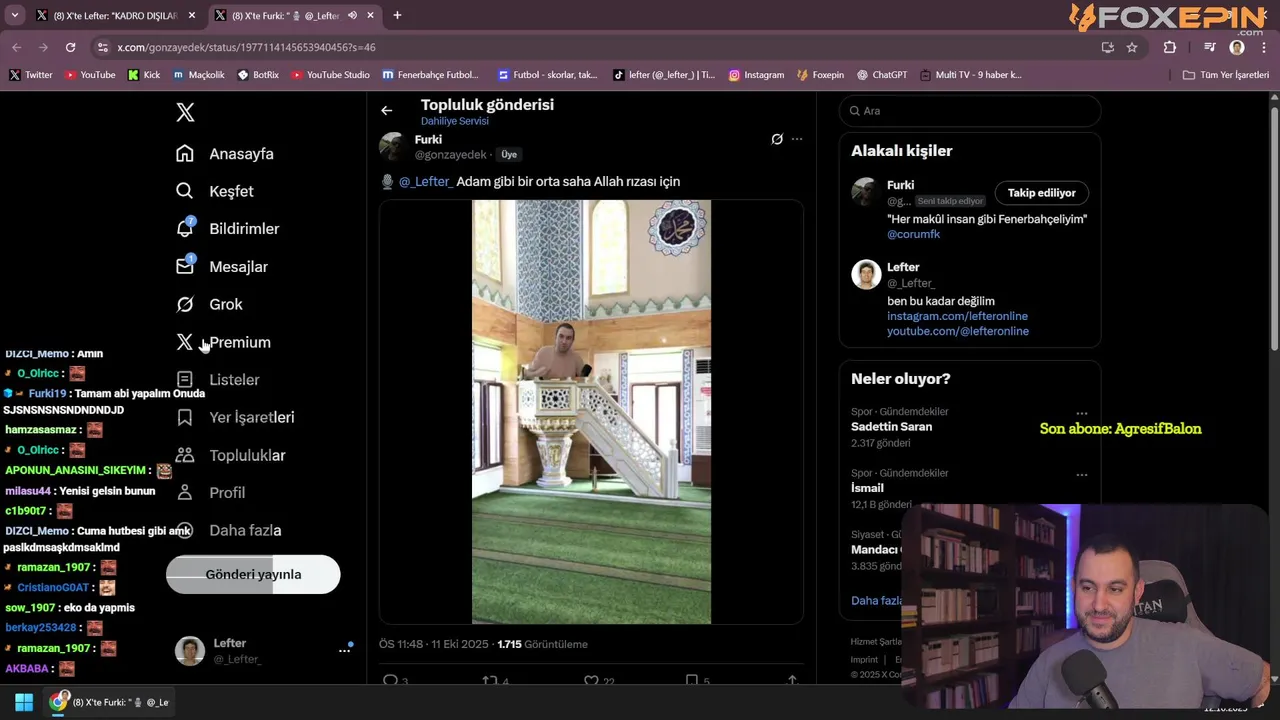Open the ChatGPT bookmark
This screenshot has width=1280, height=720.
pos(881,75)
